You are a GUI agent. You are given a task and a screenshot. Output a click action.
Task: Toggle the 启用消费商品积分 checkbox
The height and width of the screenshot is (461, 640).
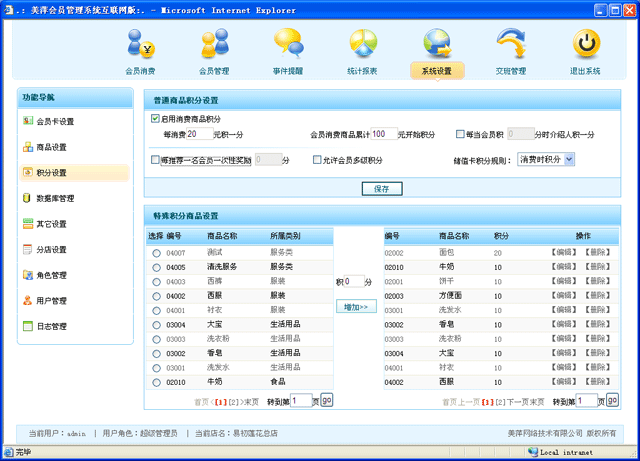(x=155, y=118)
